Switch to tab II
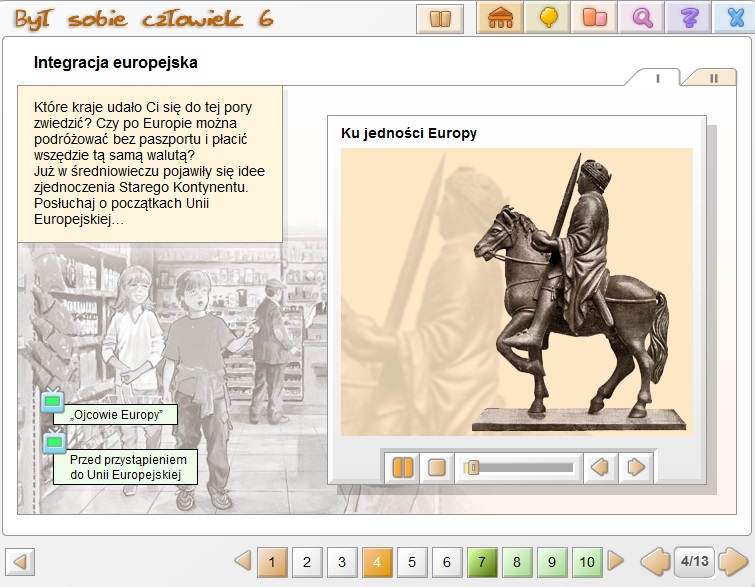755x587 pixels. click(x=714, y=78)
